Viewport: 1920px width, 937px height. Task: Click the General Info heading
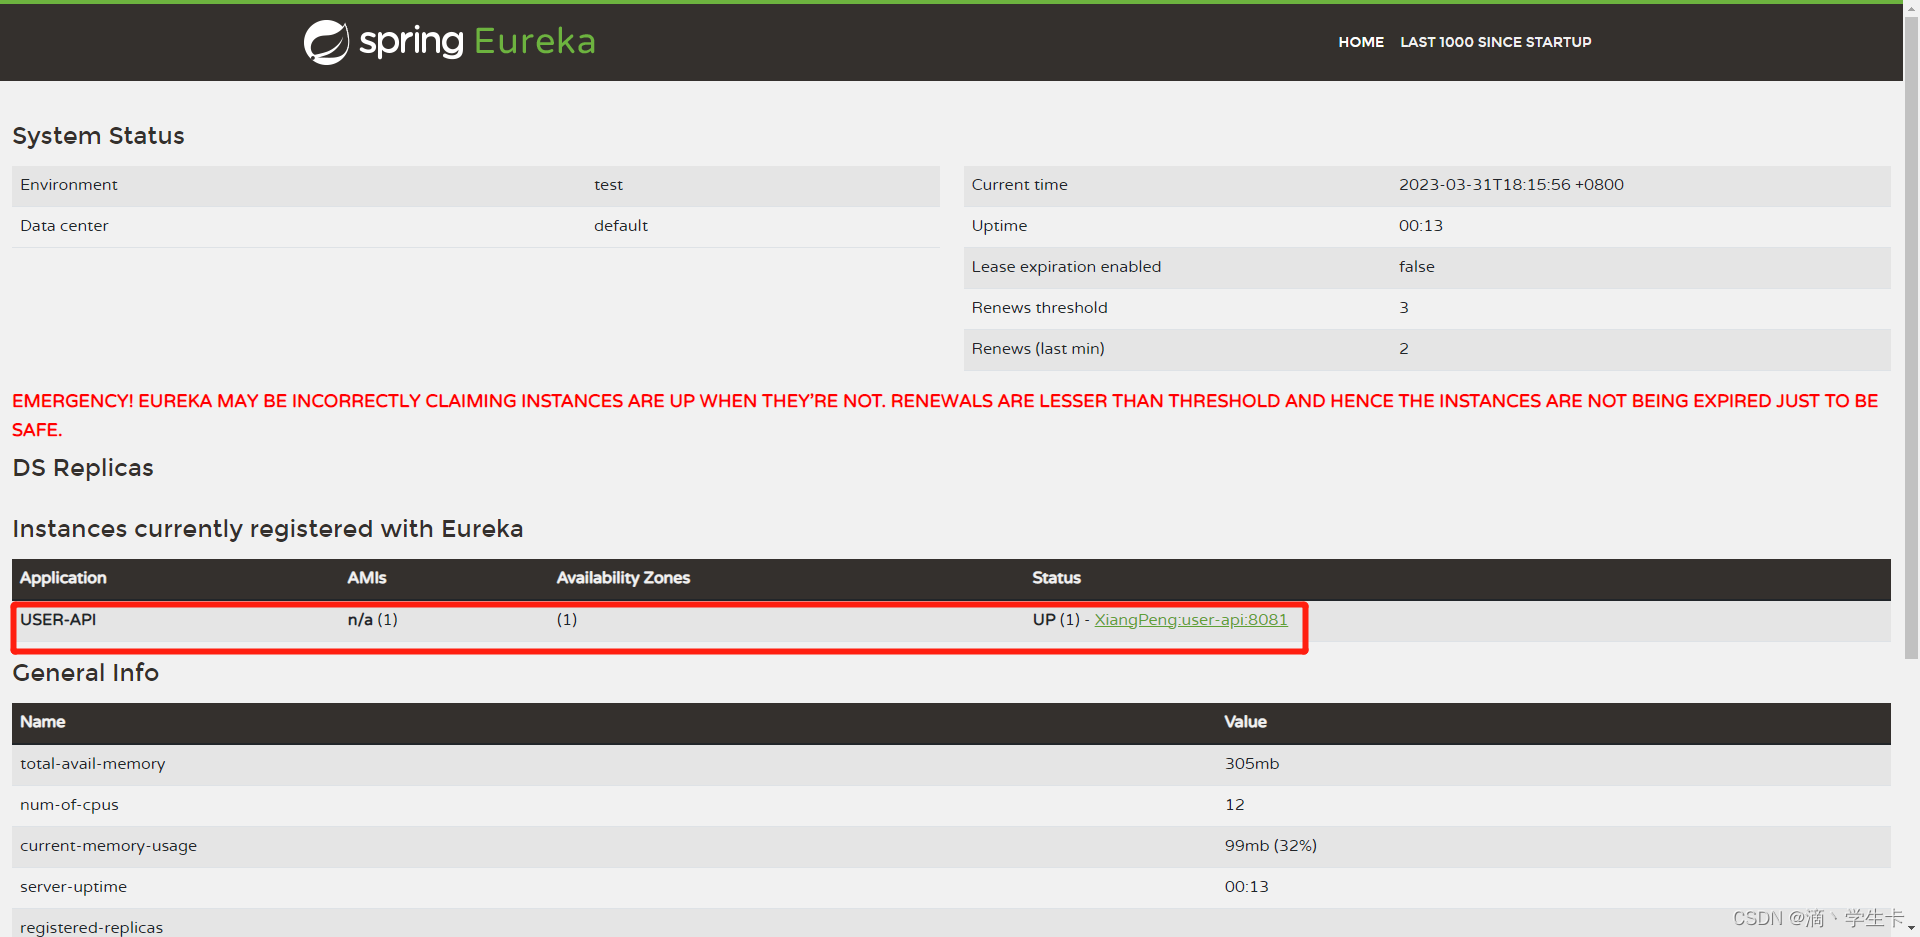86,673
